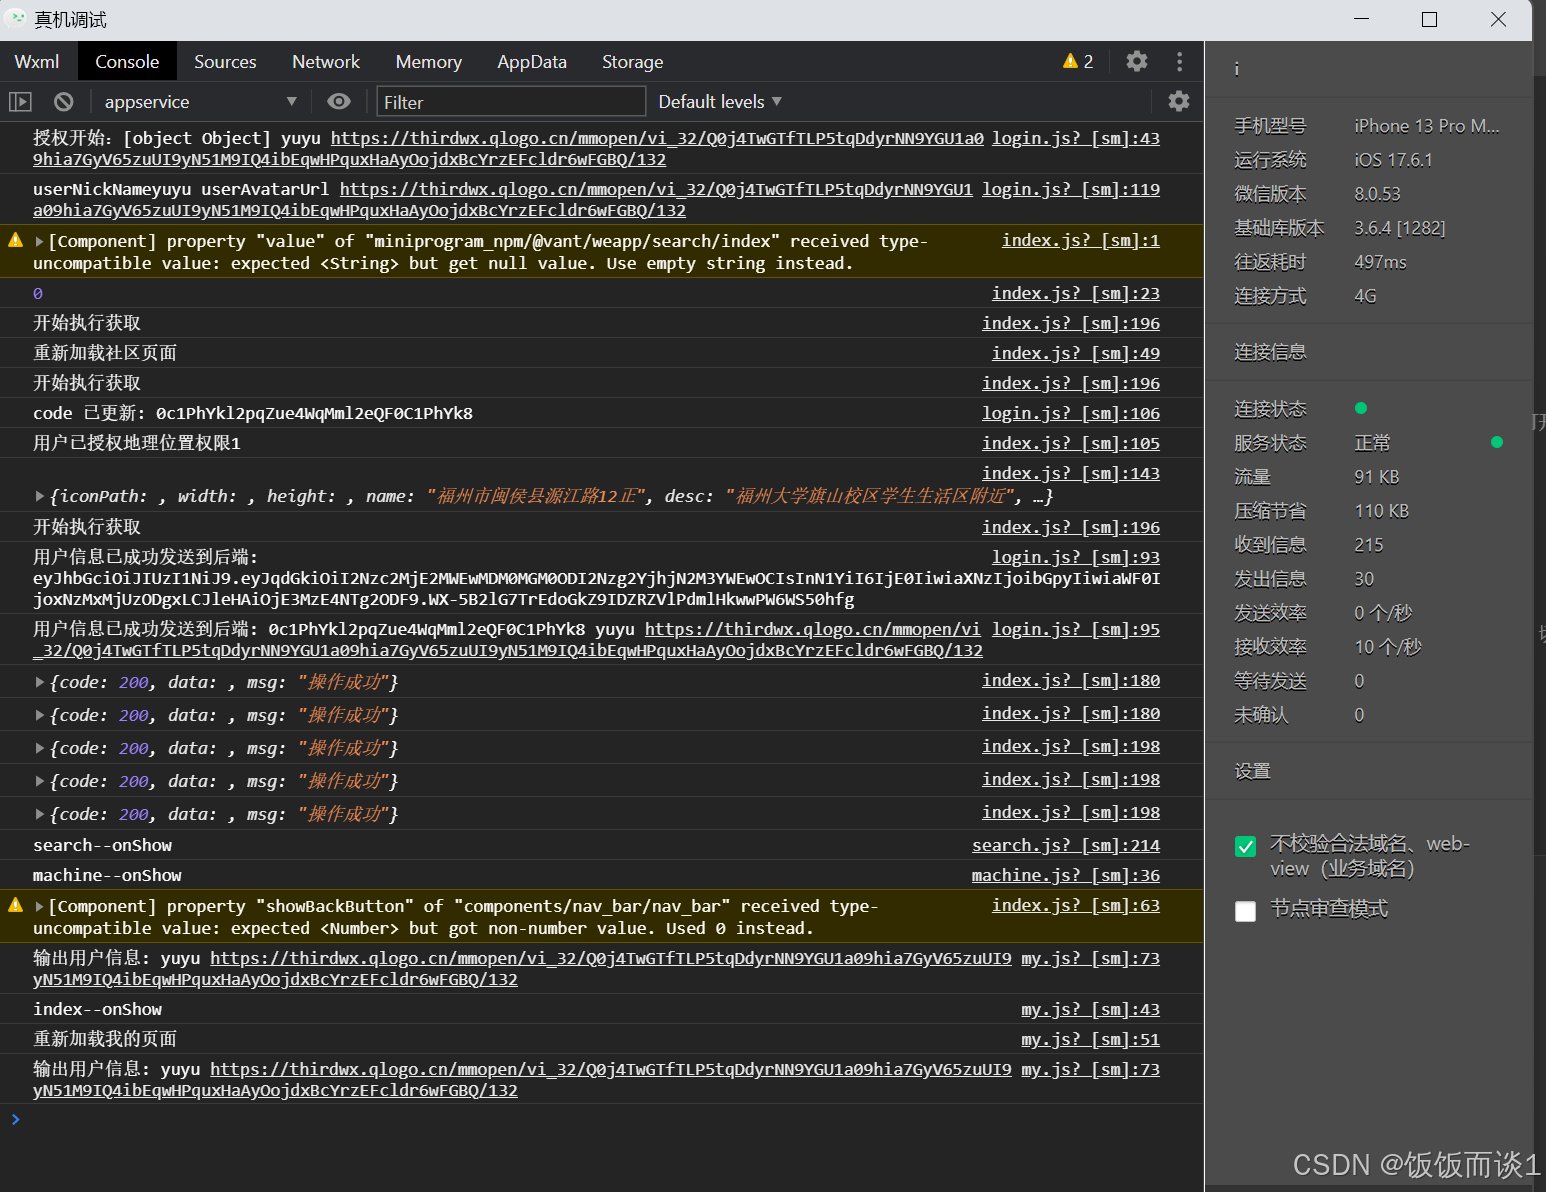Open source link login.js:93
1546x1192 pixels.
1076,557
